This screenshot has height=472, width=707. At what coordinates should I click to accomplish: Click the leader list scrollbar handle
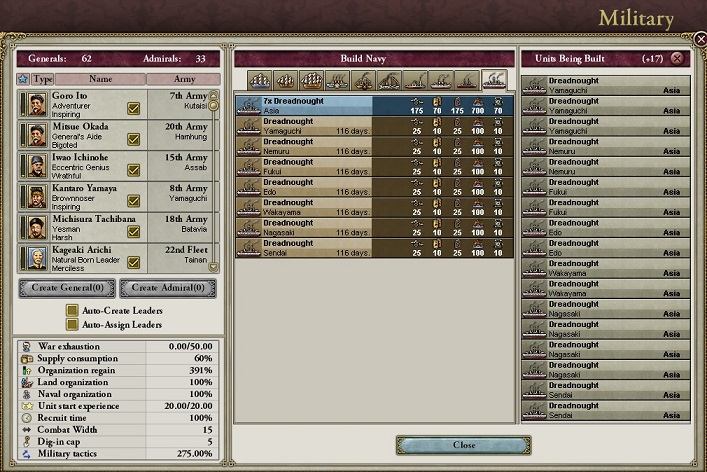pos(213,105)
